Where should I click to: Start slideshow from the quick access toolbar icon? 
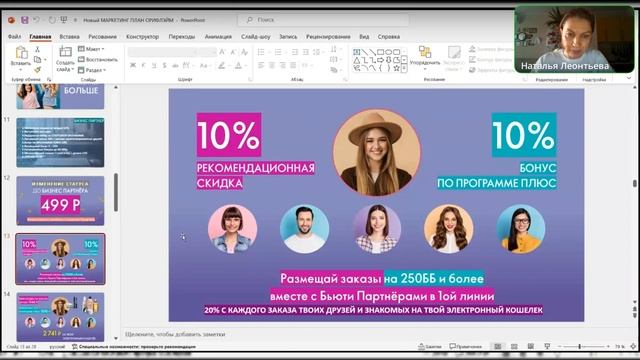click(x=64, y=20)
